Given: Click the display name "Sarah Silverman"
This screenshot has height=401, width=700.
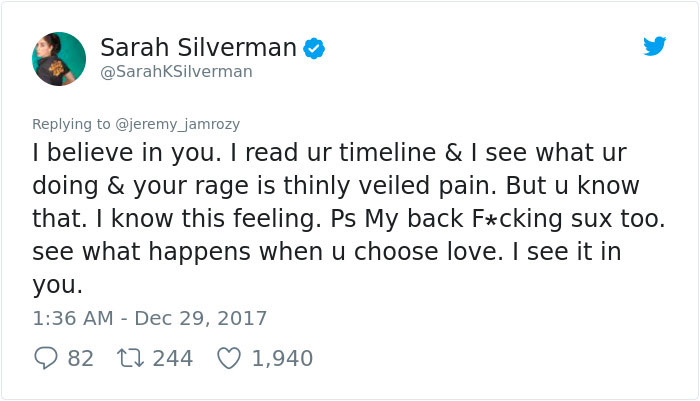Looking at the screenshot, I should pyautogui.click(x=198, y=47).
